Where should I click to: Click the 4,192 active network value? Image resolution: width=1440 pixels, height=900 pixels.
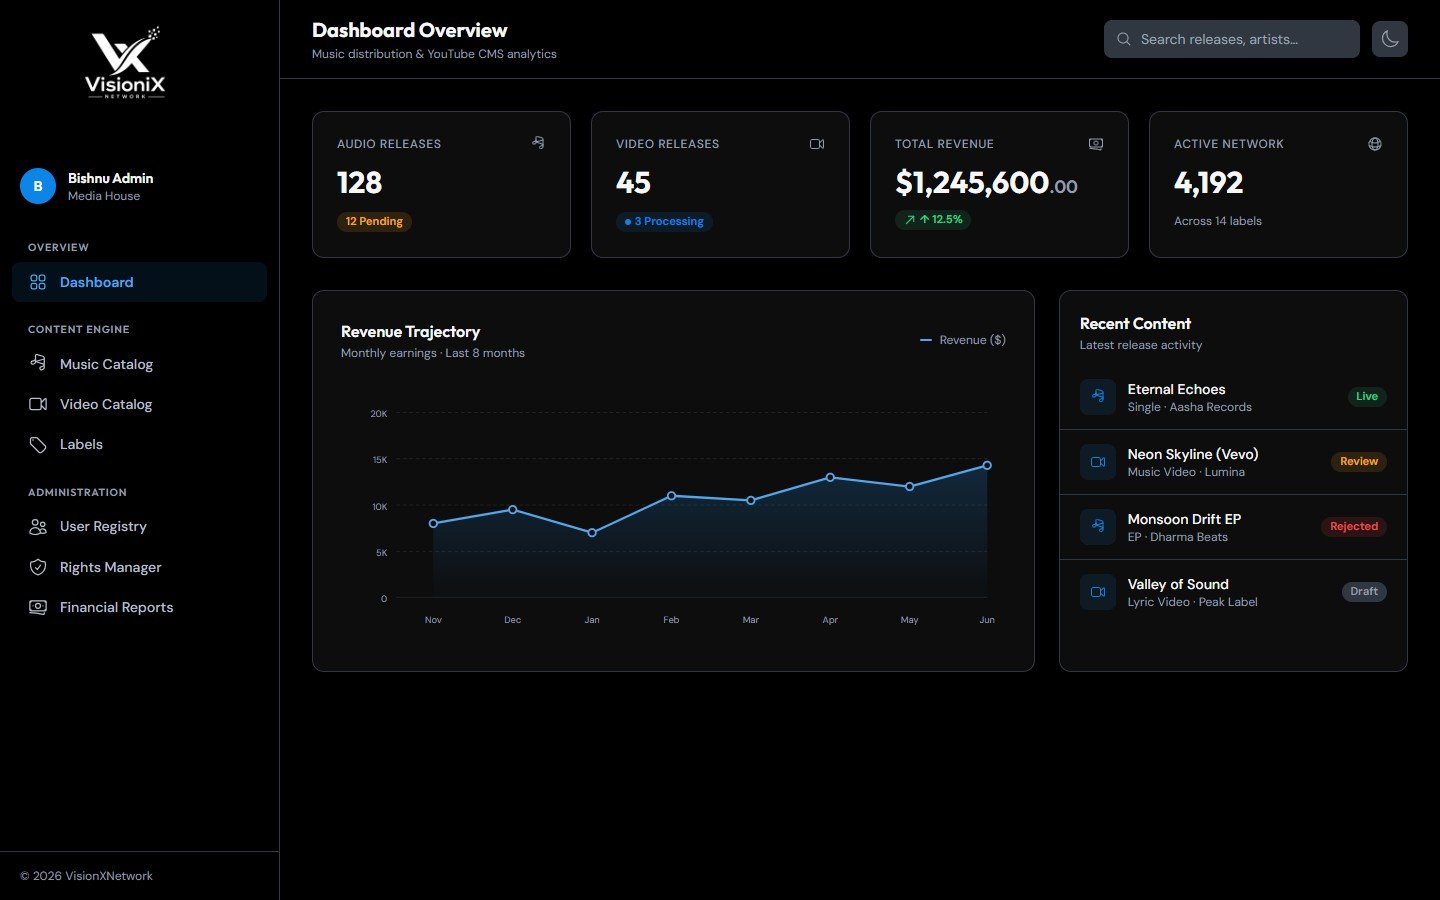point(1208,183)
